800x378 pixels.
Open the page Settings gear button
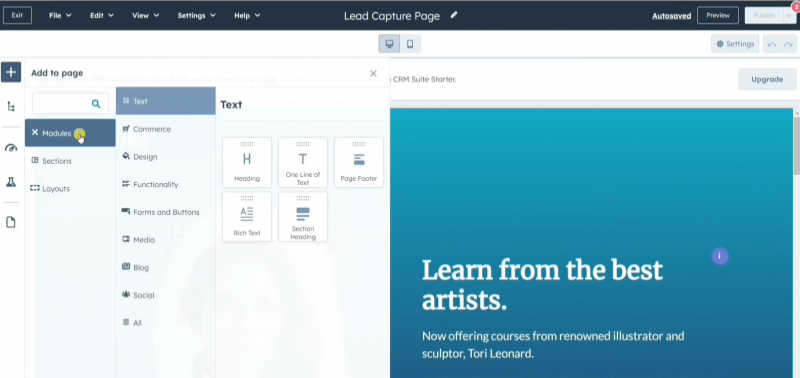(735, 44)
